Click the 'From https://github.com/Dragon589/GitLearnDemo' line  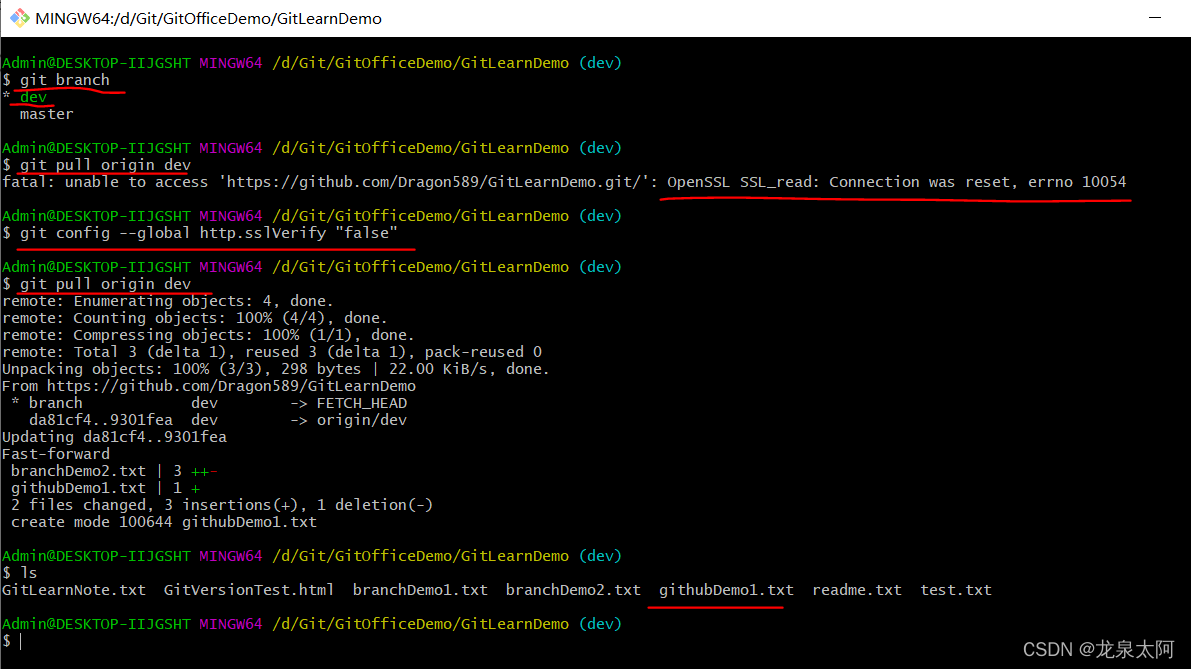click(x=208, y=386)
